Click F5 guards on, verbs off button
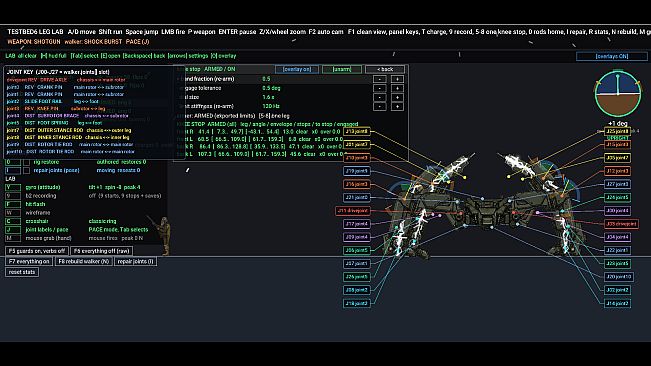Viewport: 651px width, 366px height. click(x=37, y=251)
